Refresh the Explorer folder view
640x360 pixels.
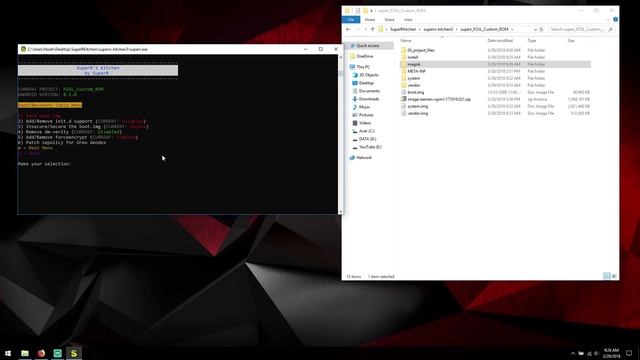pos(541,29)
